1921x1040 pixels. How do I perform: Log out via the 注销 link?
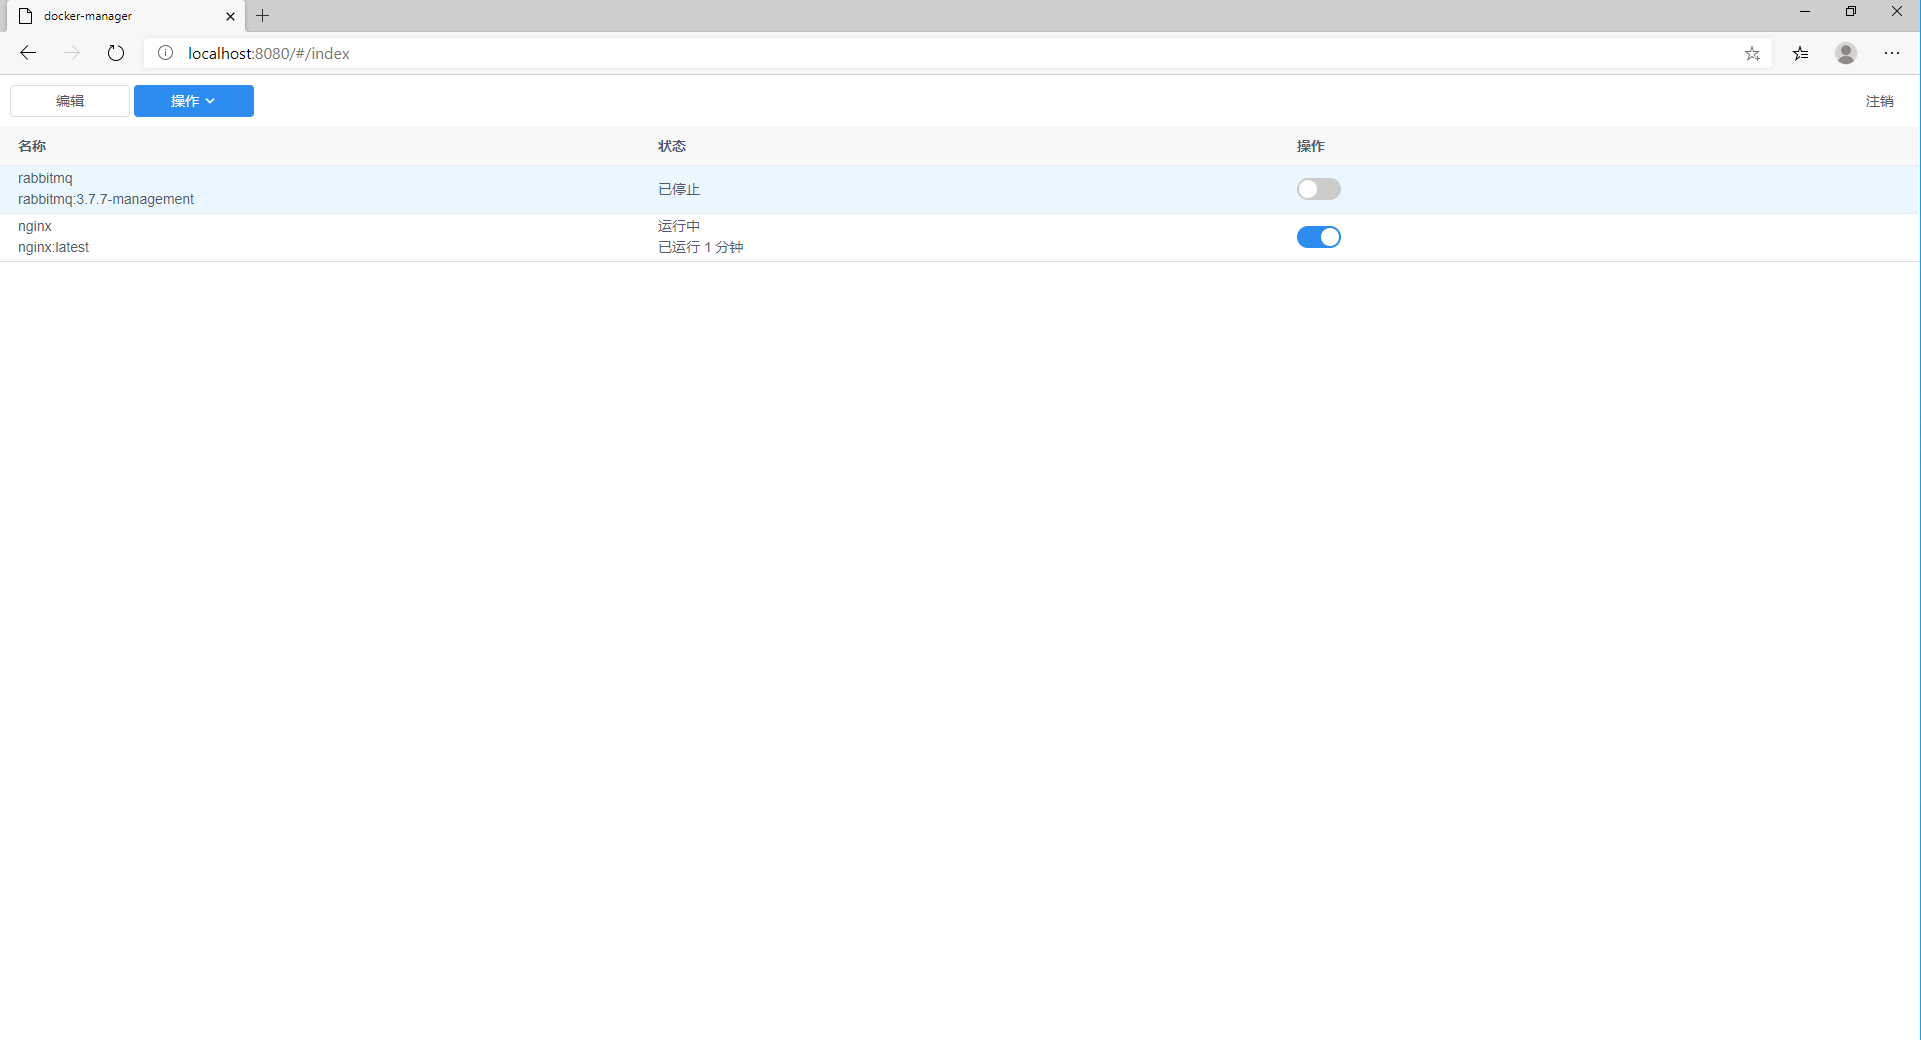coord(1879,101)
